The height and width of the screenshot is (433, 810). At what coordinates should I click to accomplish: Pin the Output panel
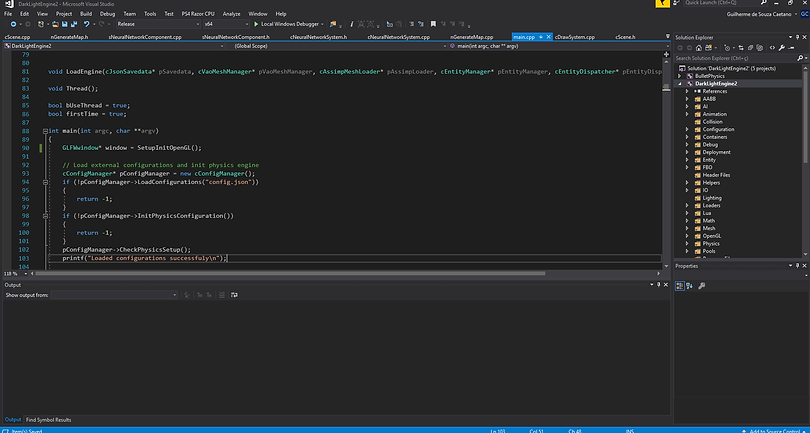(658, 285)
